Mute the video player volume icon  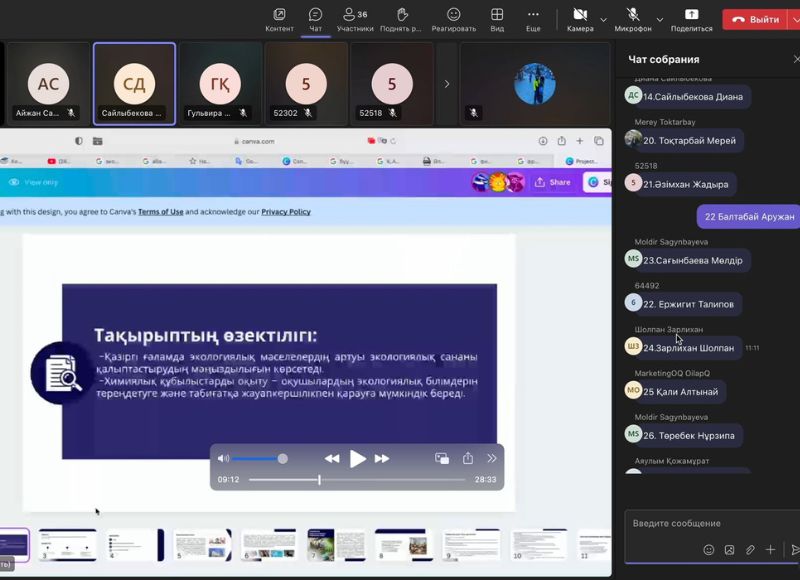(224, 458)
